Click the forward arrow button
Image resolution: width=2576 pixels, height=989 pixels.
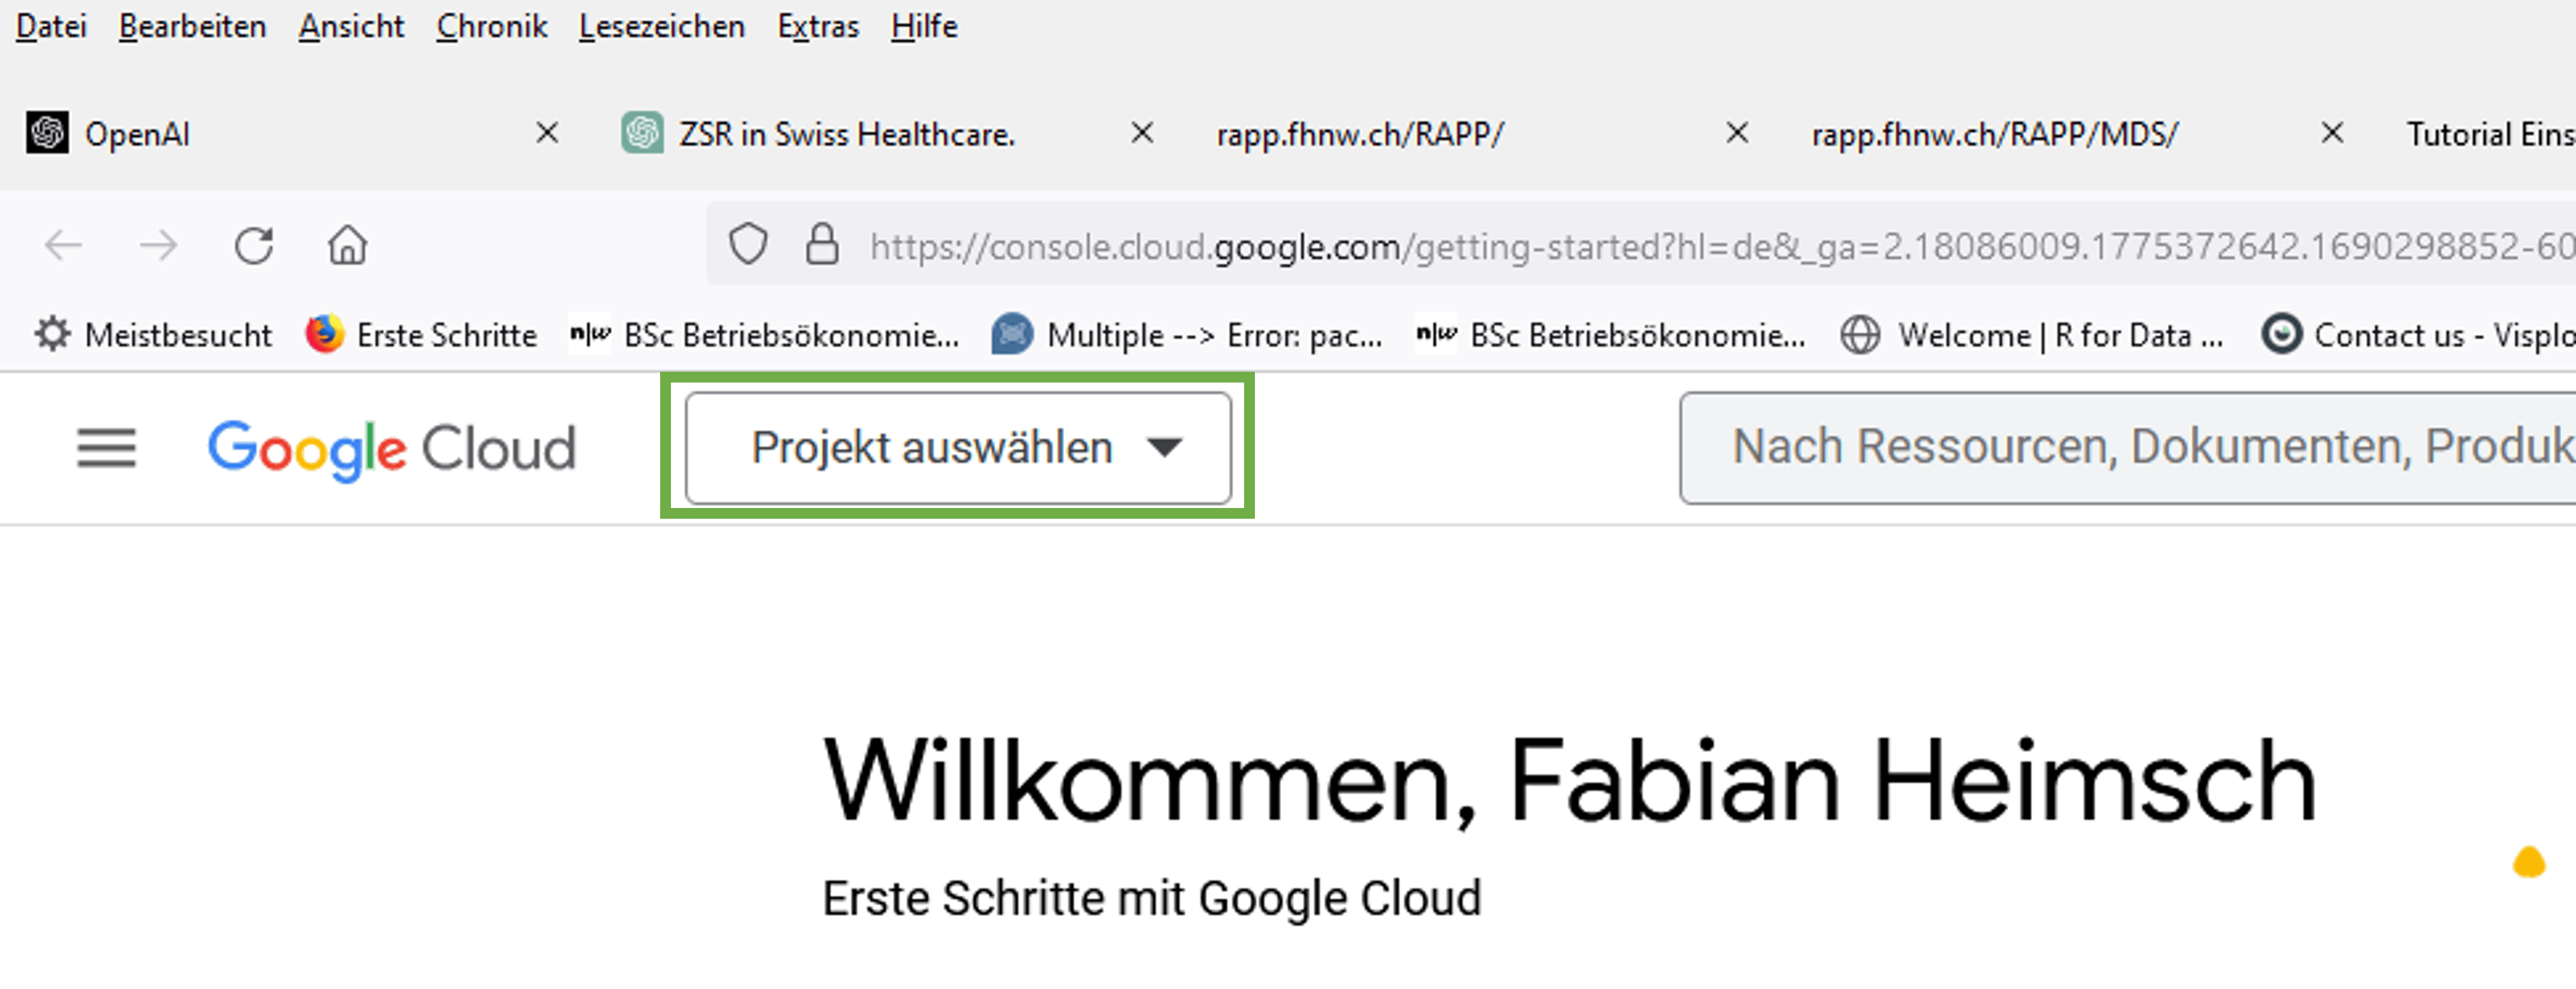[x=158, y=246]
